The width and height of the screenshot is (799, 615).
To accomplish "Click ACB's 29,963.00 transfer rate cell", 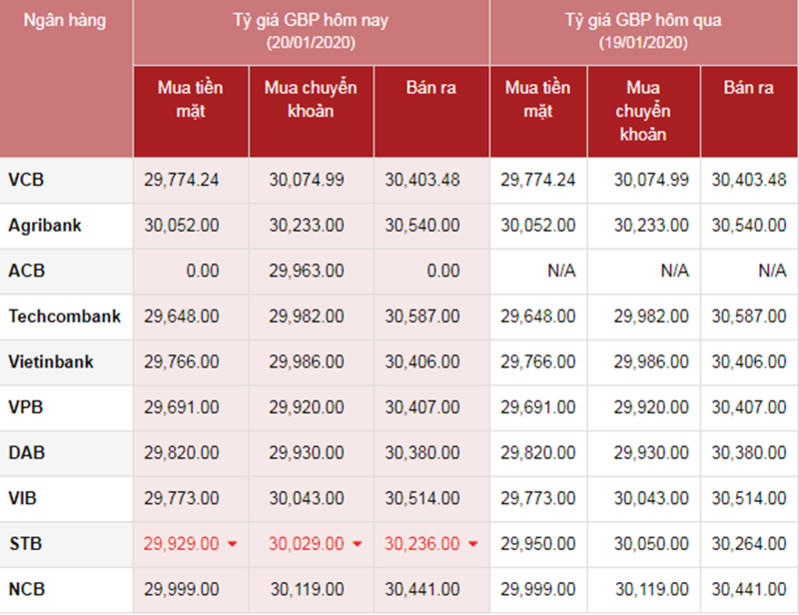I will [306, 270].
